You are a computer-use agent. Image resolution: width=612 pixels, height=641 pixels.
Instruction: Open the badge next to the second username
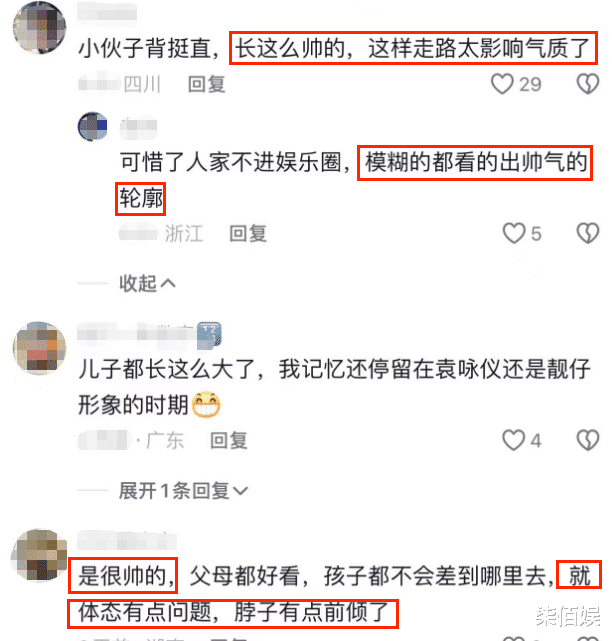(209, 336)
